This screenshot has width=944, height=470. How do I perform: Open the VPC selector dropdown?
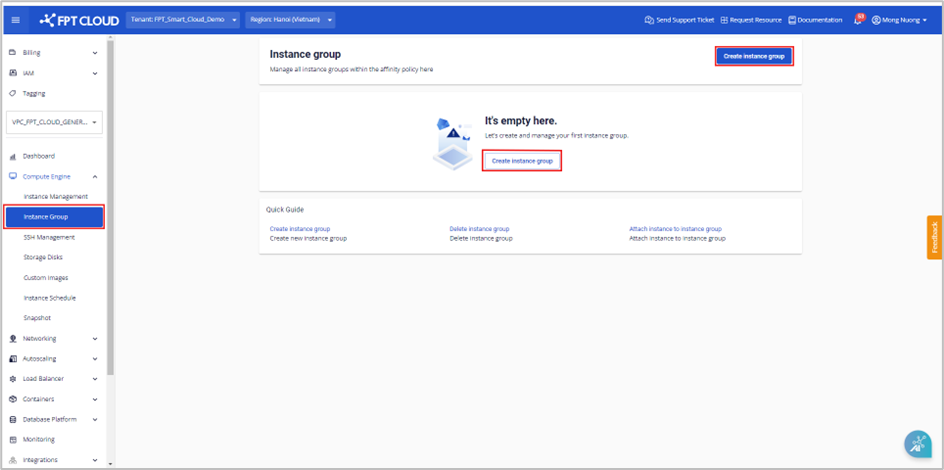[x=55, y=123]
